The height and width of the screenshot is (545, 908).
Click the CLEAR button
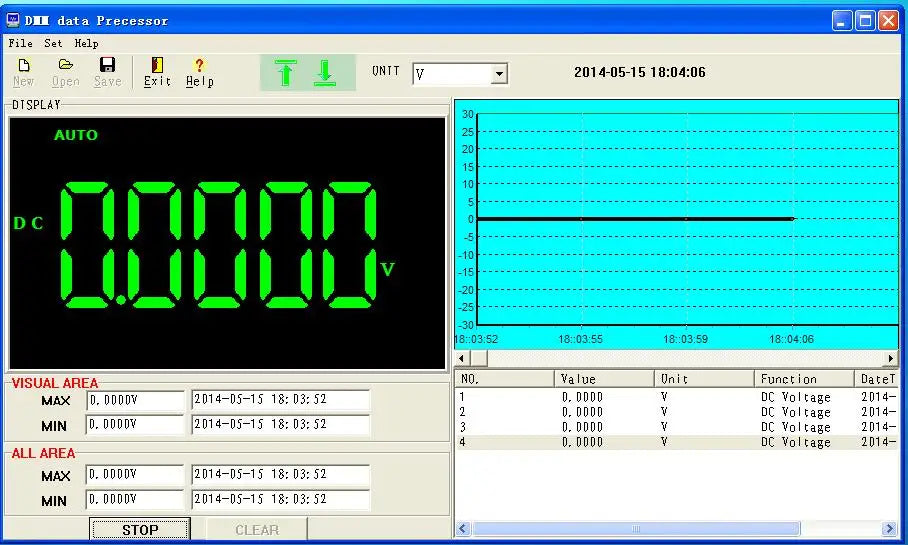(x=257, y=530)
